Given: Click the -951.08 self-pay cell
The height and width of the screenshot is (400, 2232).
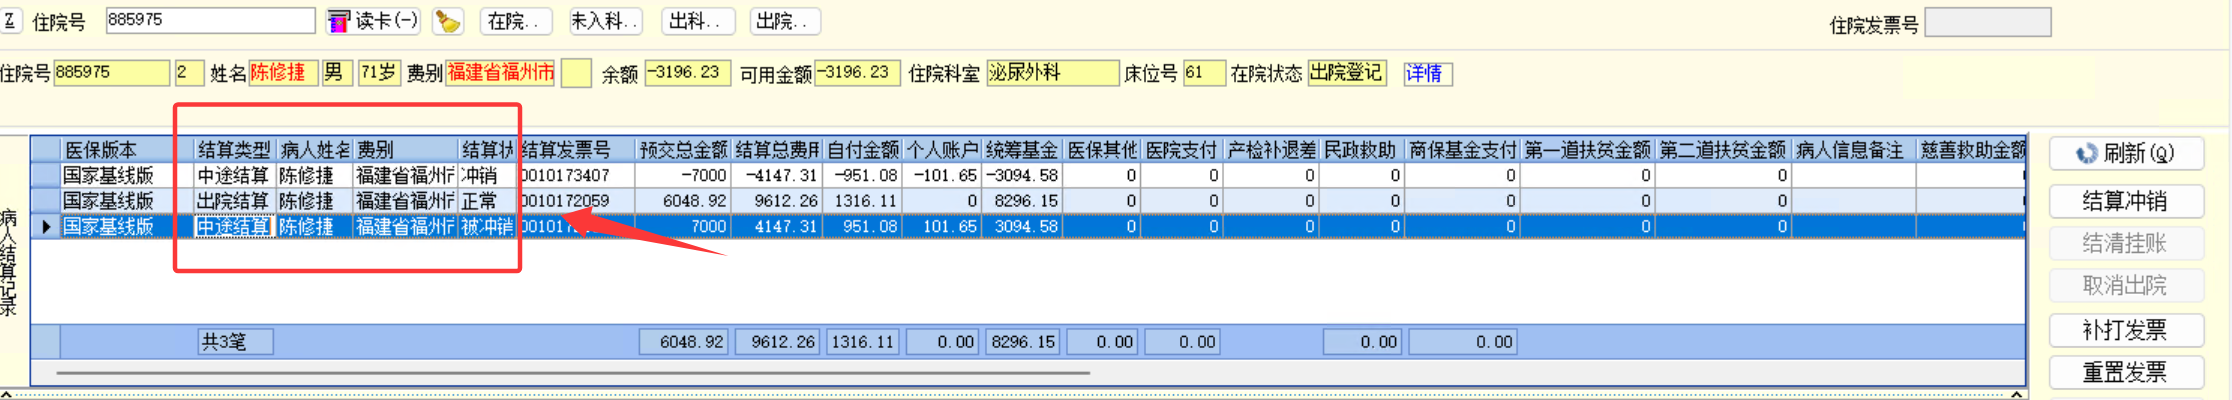Looking at the screenshot, I should click(x=863, y=175).
